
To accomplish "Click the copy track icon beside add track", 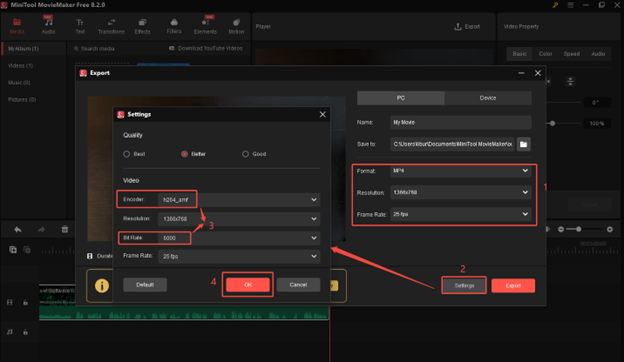I will click(27, 249).
